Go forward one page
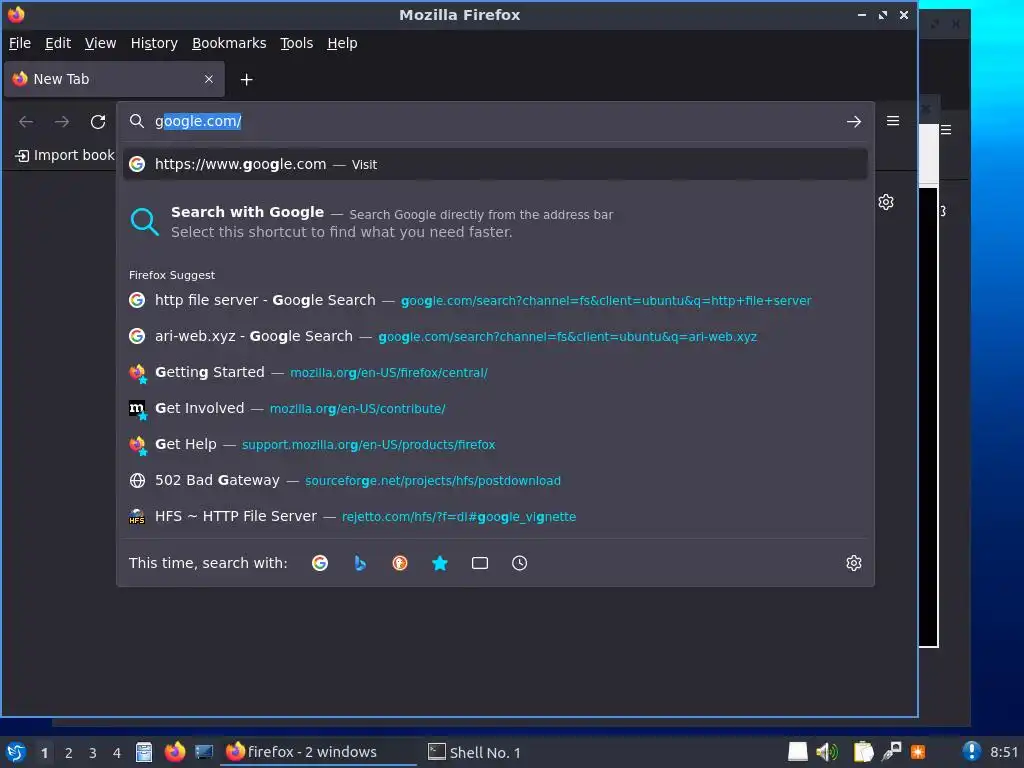The width and height of the screenshot is (1024, 768). 62,121
